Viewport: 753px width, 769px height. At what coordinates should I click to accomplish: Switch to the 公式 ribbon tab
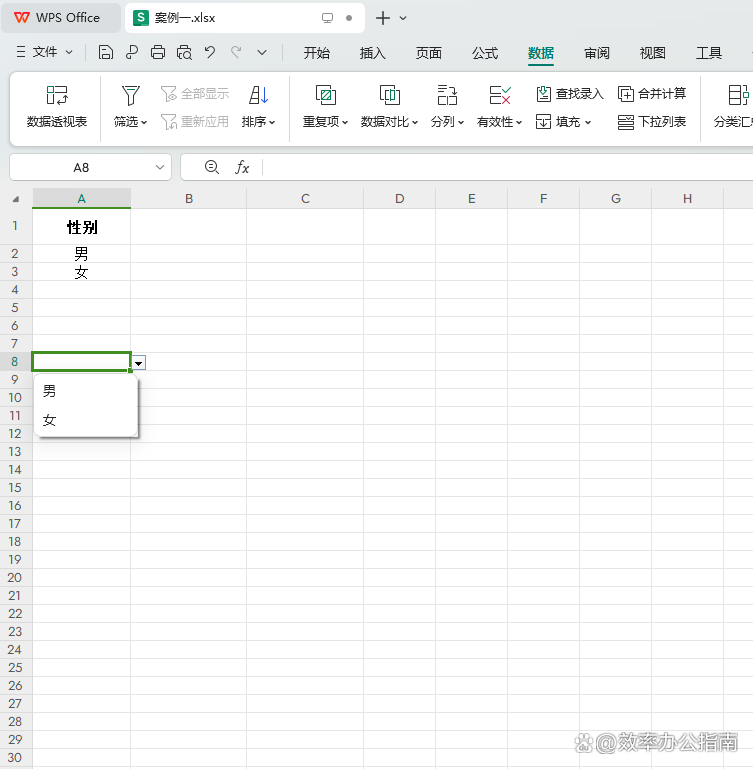[485, 53]
